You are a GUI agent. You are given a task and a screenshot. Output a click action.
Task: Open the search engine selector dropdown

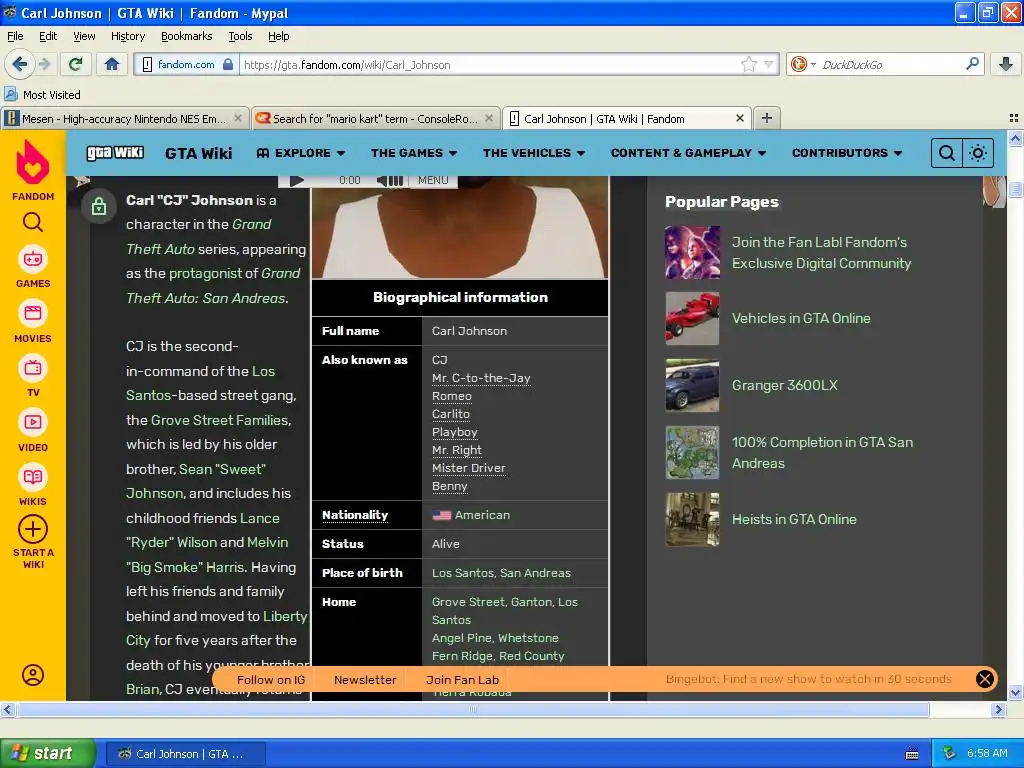(803, 64)
